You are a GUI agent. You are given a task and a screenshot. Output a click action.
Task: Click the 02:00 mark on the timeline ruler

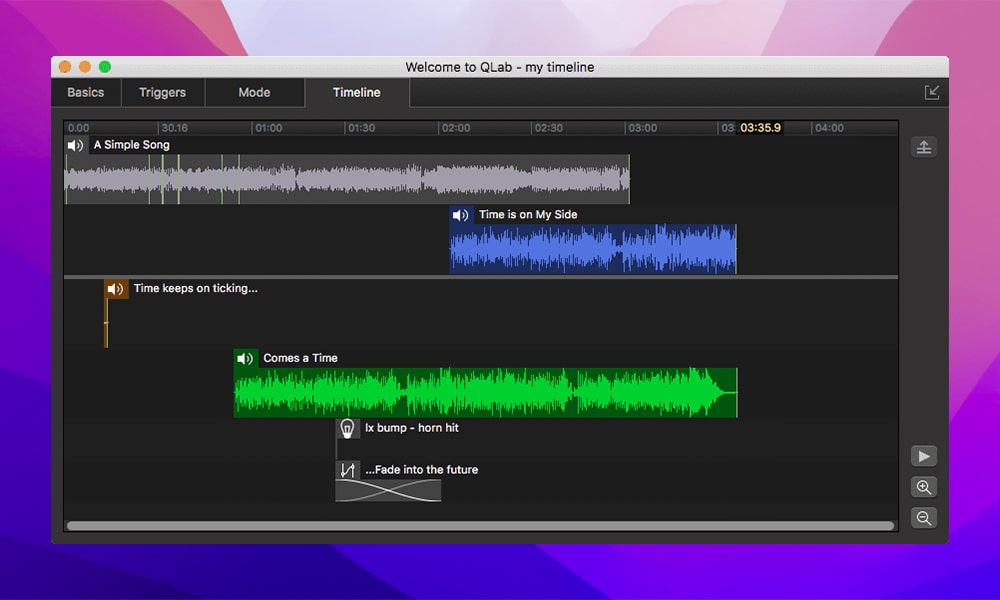455,128
